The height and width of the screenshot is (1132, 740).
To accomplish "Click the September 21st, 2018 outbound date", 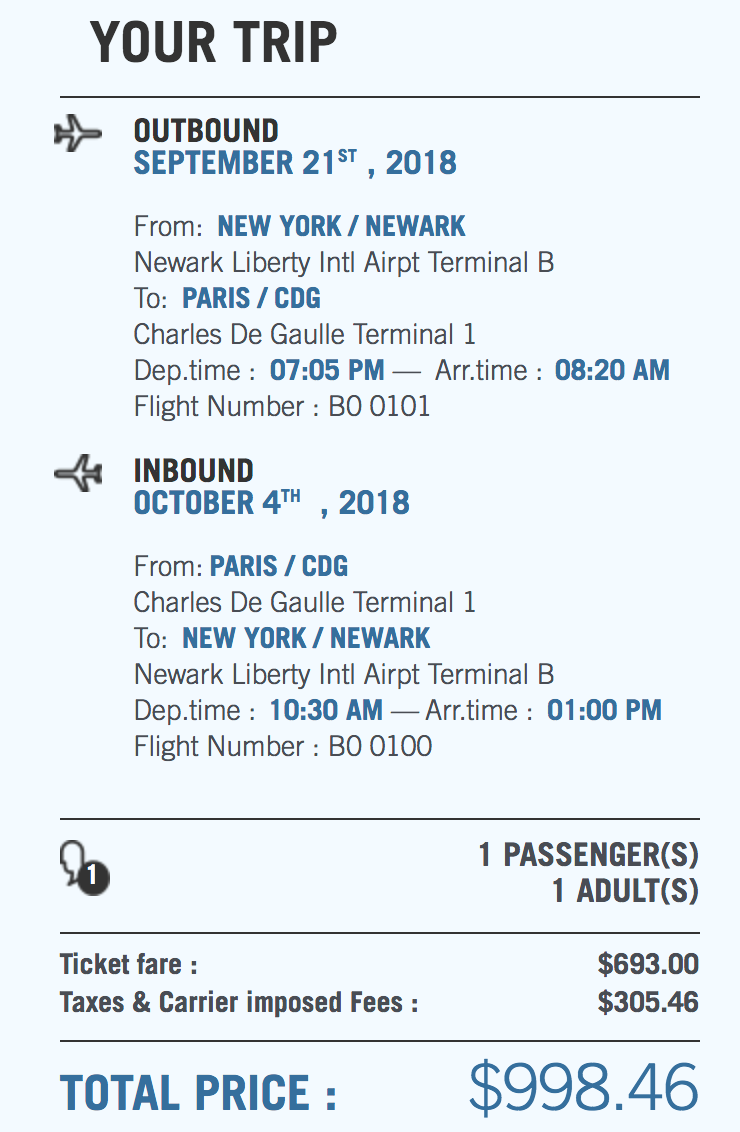I will click(295, 163).
